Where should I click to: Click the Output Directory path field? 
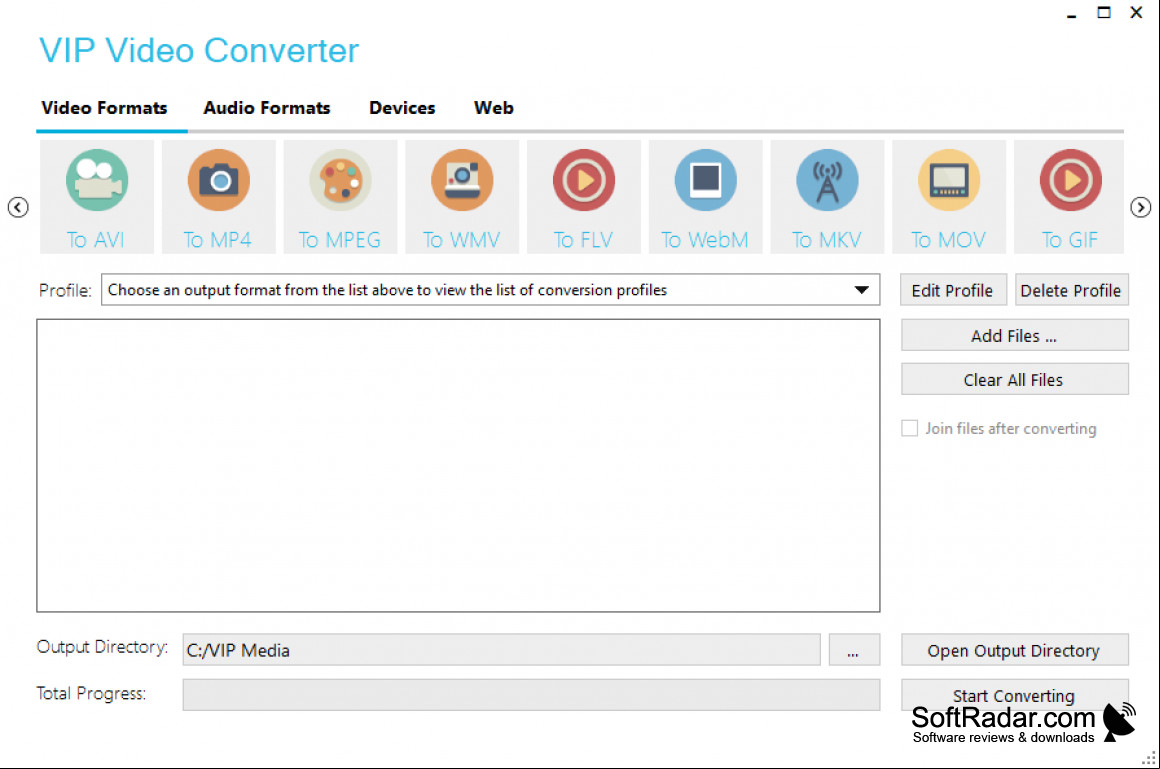(502, 650)
